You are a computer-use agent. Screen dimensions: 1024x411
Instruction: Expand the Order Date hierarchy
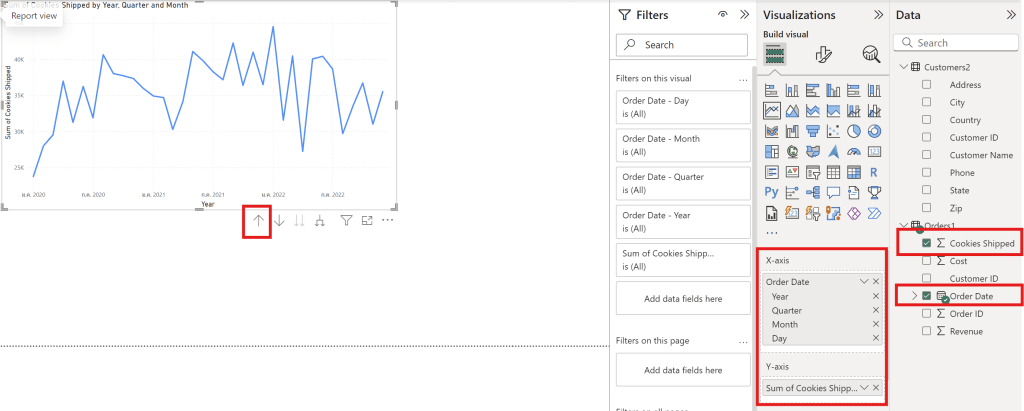pos(914,296)
